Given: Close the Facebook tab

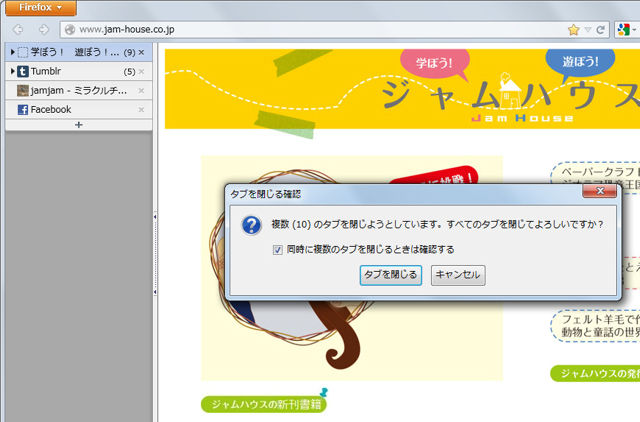Looking at the screenshot, I should click(141, 109).
